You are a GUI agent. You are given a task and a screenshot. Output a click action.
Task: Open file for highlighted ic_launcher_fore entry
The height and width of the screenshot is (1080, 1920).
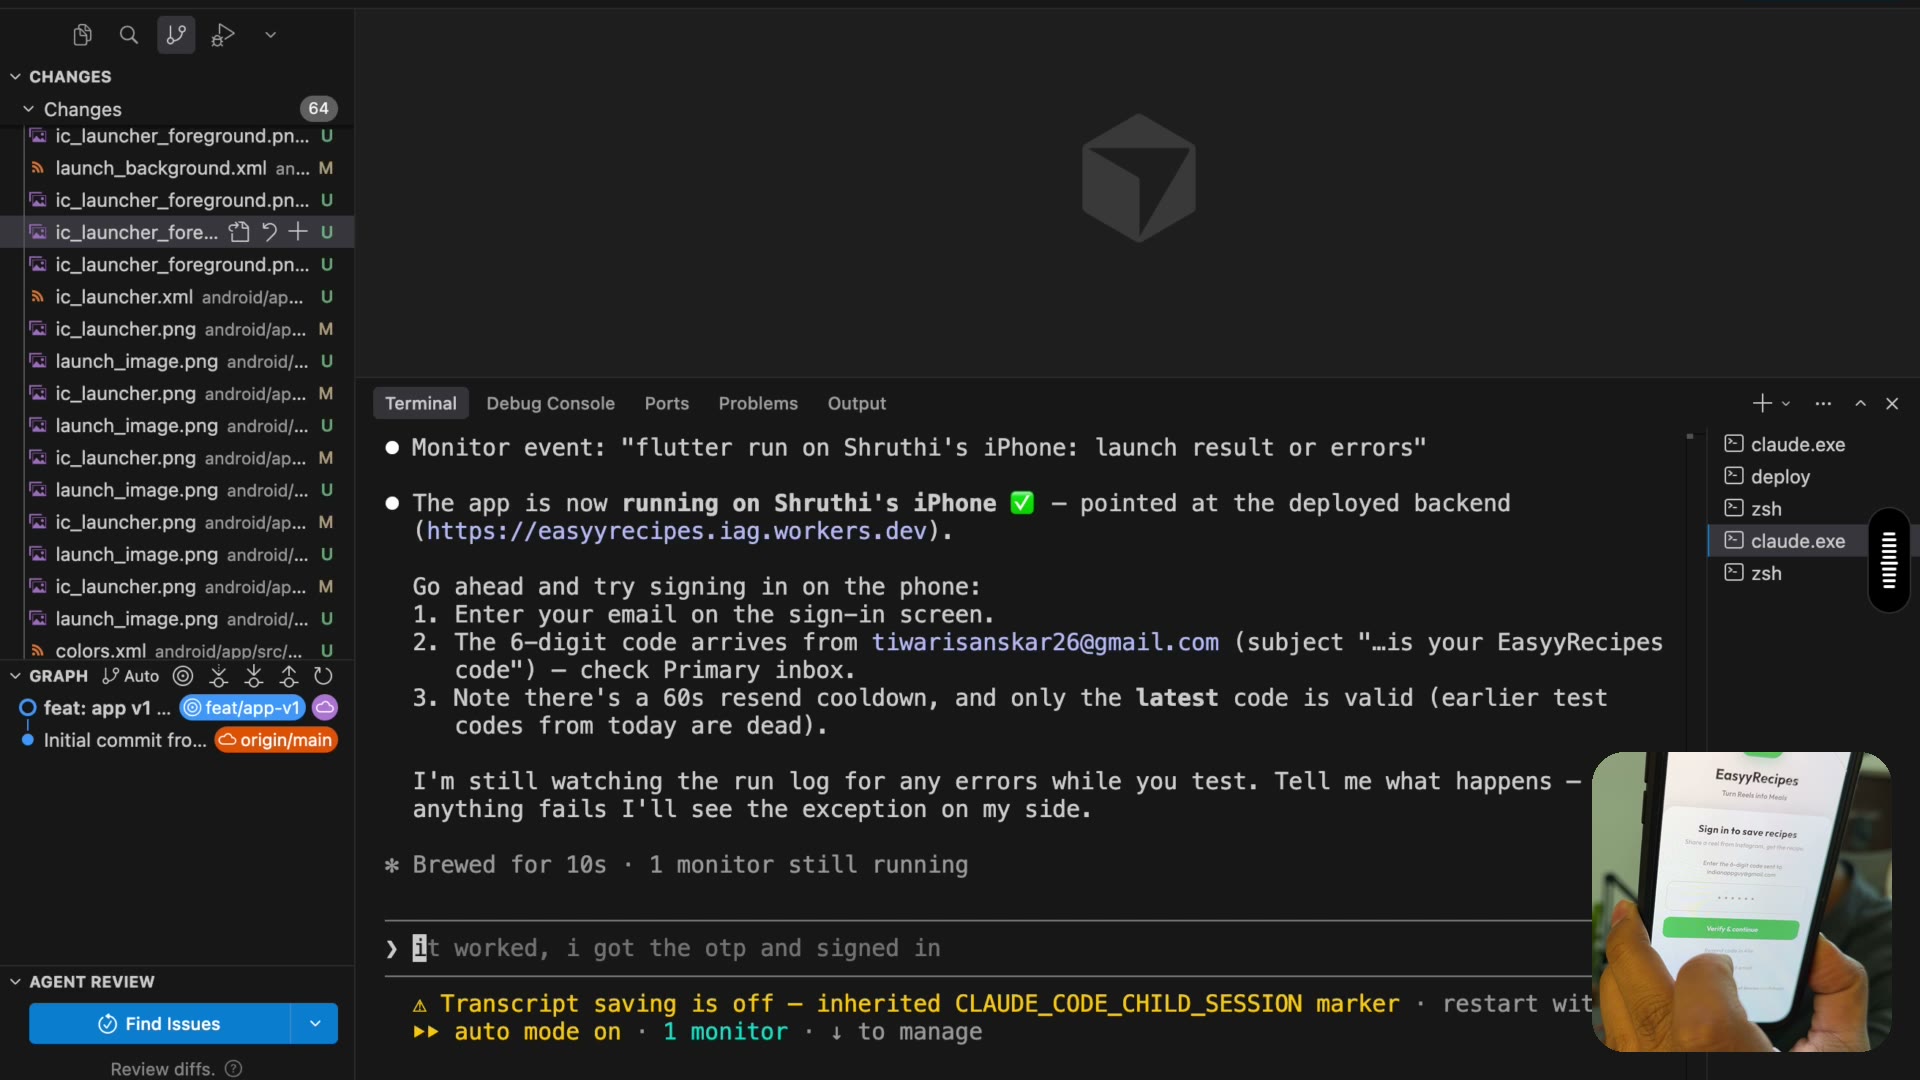(x=239, y=232)
